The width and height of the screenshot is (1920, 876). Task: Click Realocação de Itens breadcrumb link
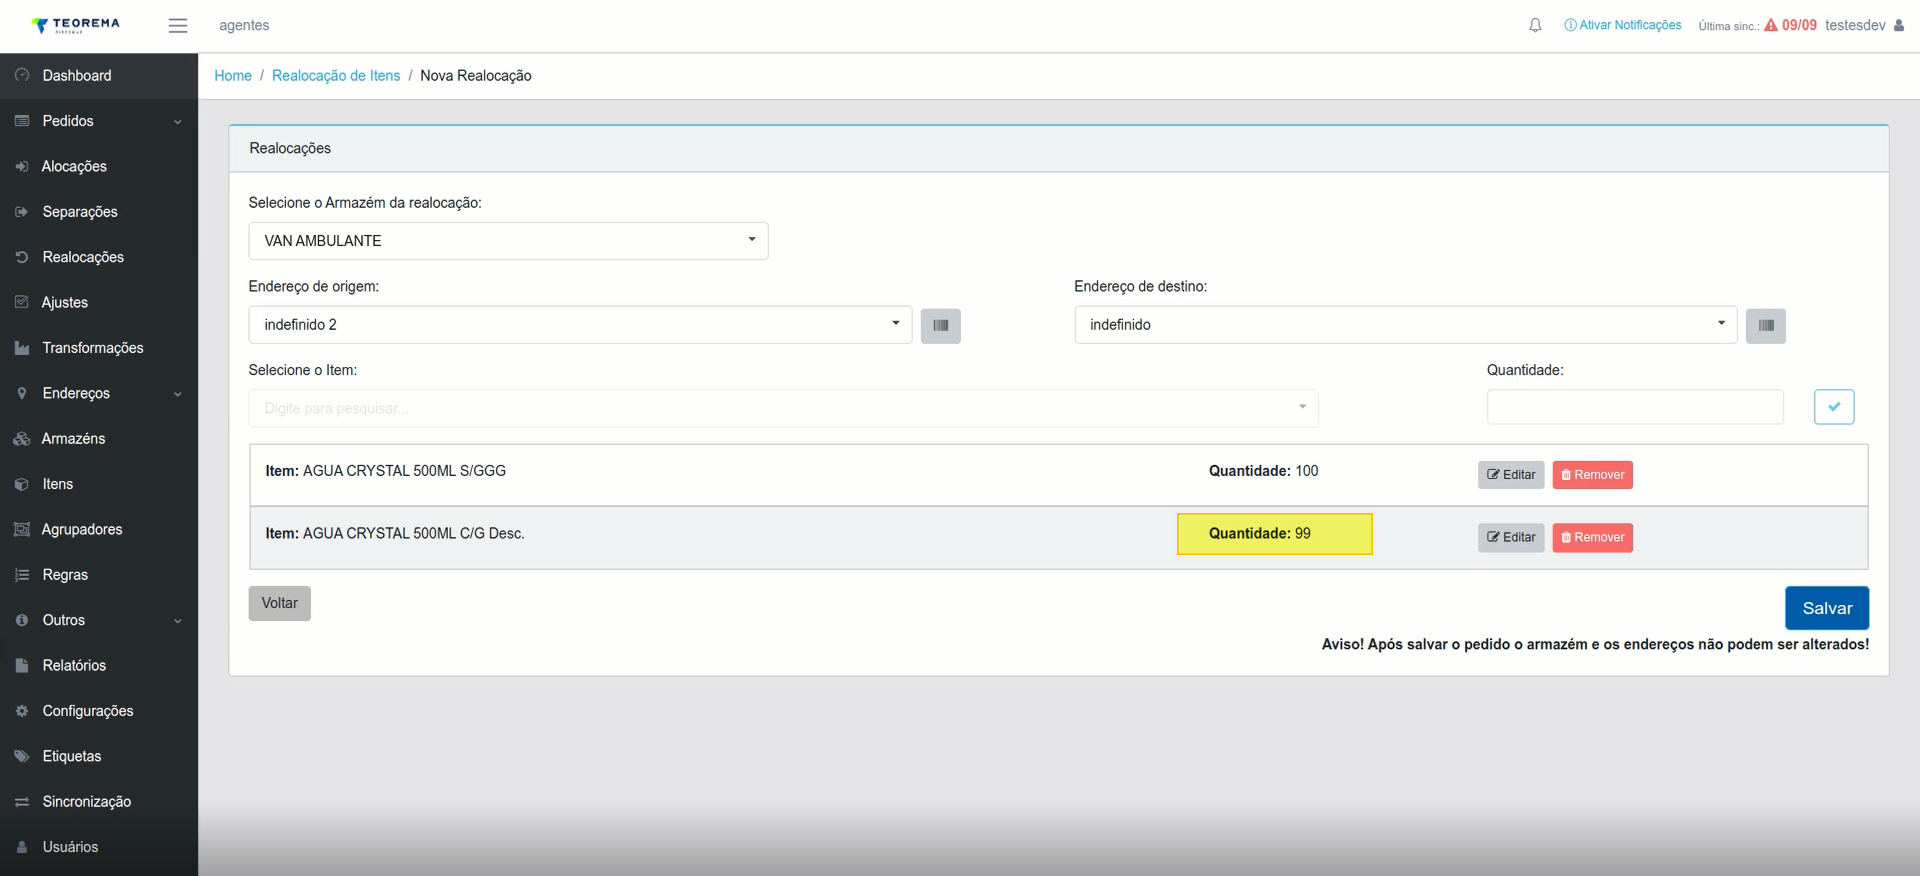point(336,76)
